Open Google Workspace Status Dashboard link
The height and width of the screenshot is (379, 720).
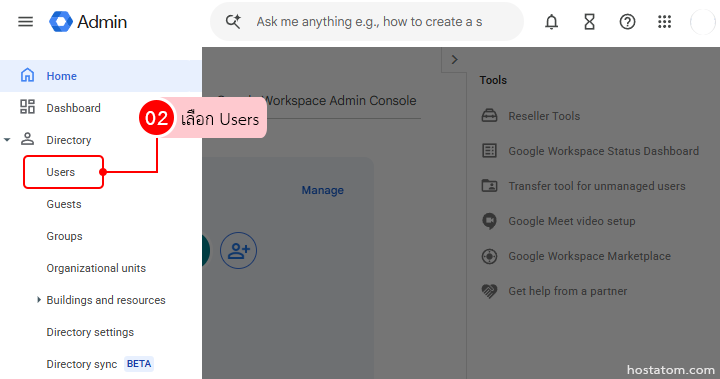[x=603, y=151]
